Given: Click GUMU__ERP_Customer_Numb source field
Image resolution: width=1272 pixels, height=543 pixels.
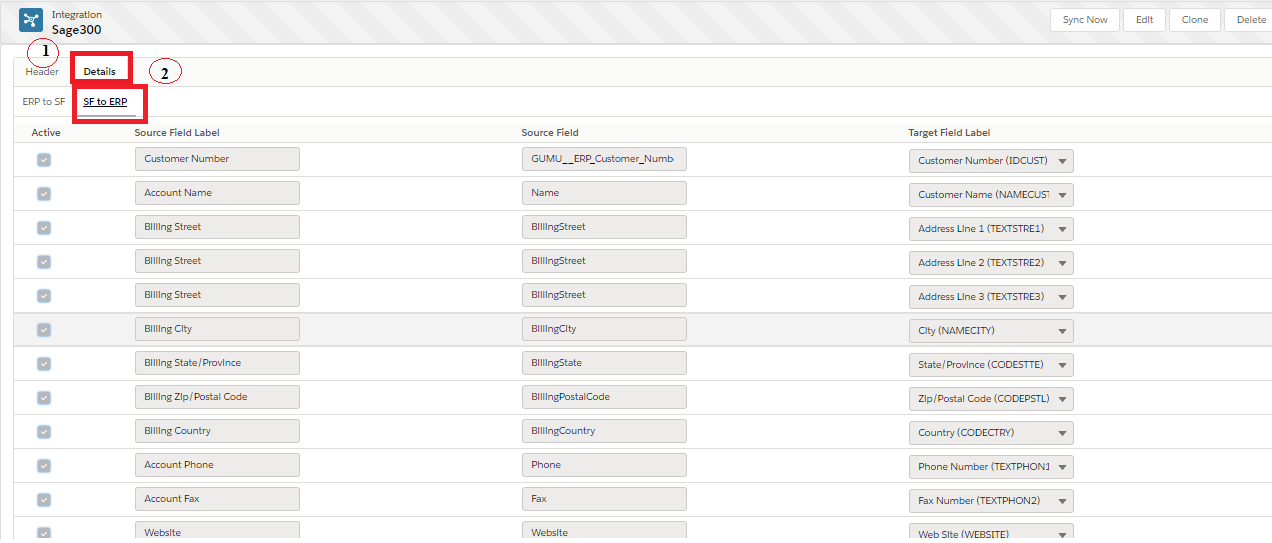Looking at the screenshot, I should pyautogui.click(x=604, y=159).
